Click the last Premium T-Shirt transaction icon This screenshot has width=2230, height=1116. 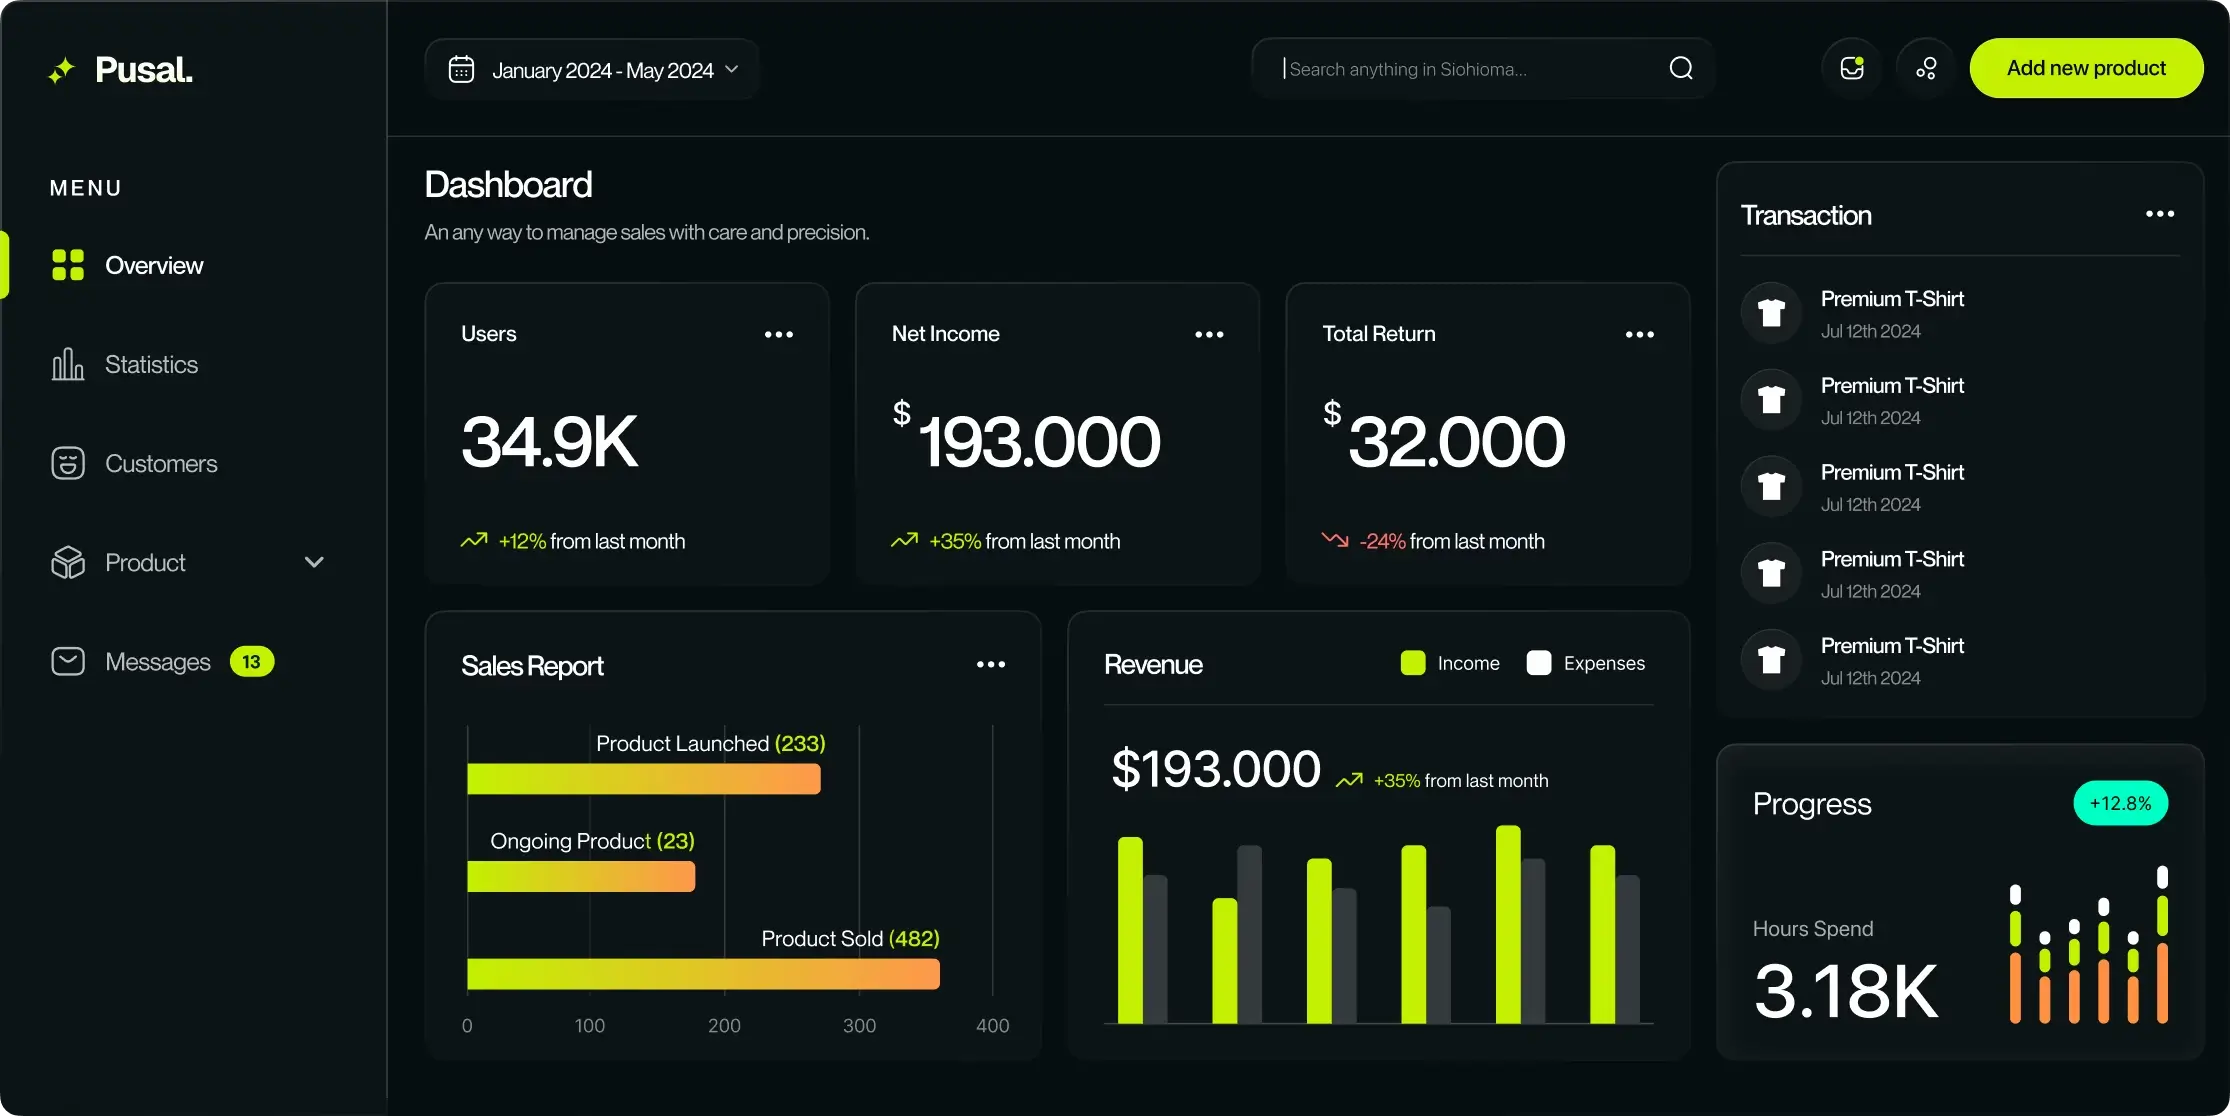tap(1772, 660)
